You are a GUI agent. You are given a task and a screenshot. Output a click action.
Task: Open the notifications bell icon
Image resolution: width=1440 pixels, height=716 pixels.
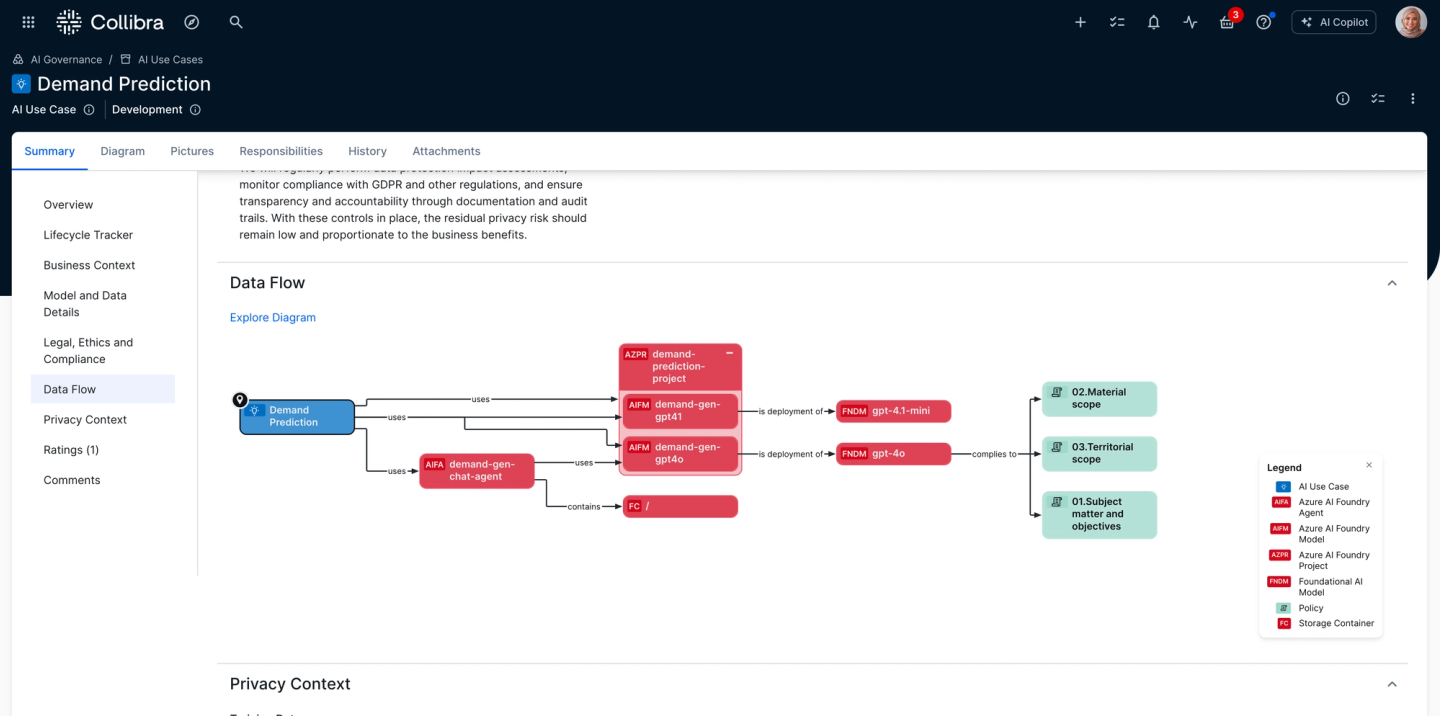pyautogui.click(x=1153, y=22)
